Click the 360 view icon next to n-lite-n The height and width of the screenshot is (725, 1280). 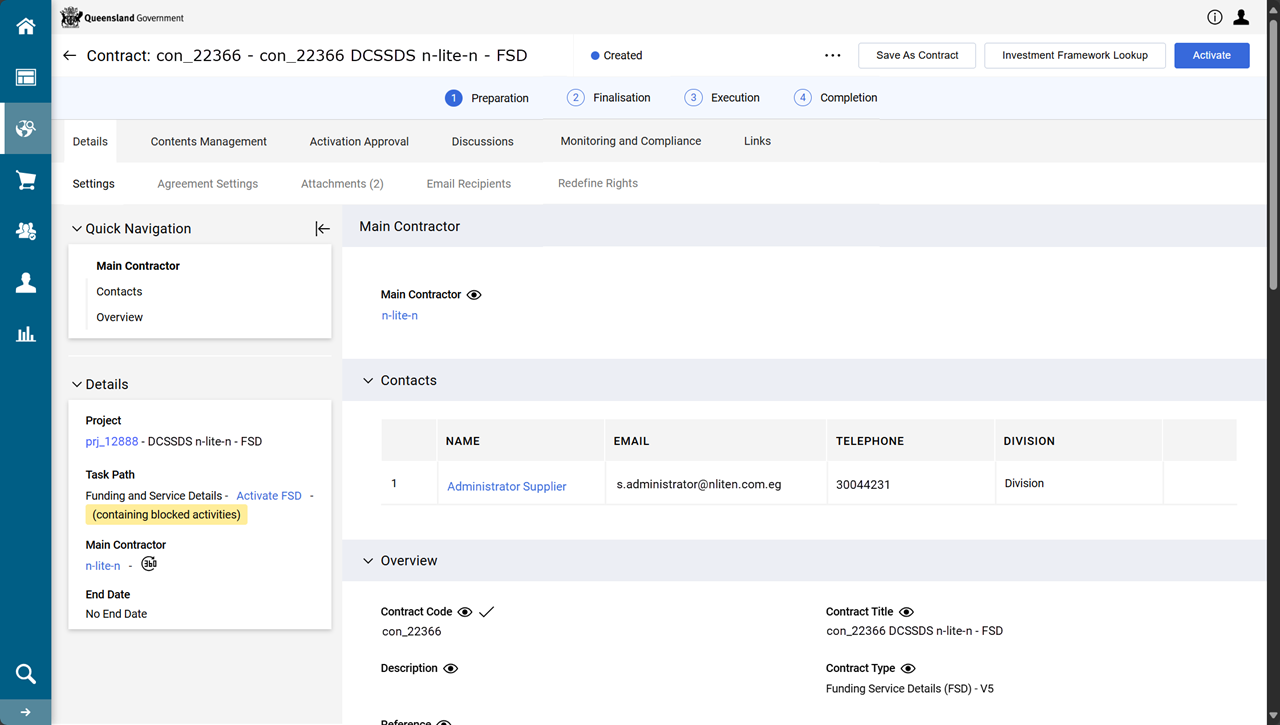coord(149,564)
